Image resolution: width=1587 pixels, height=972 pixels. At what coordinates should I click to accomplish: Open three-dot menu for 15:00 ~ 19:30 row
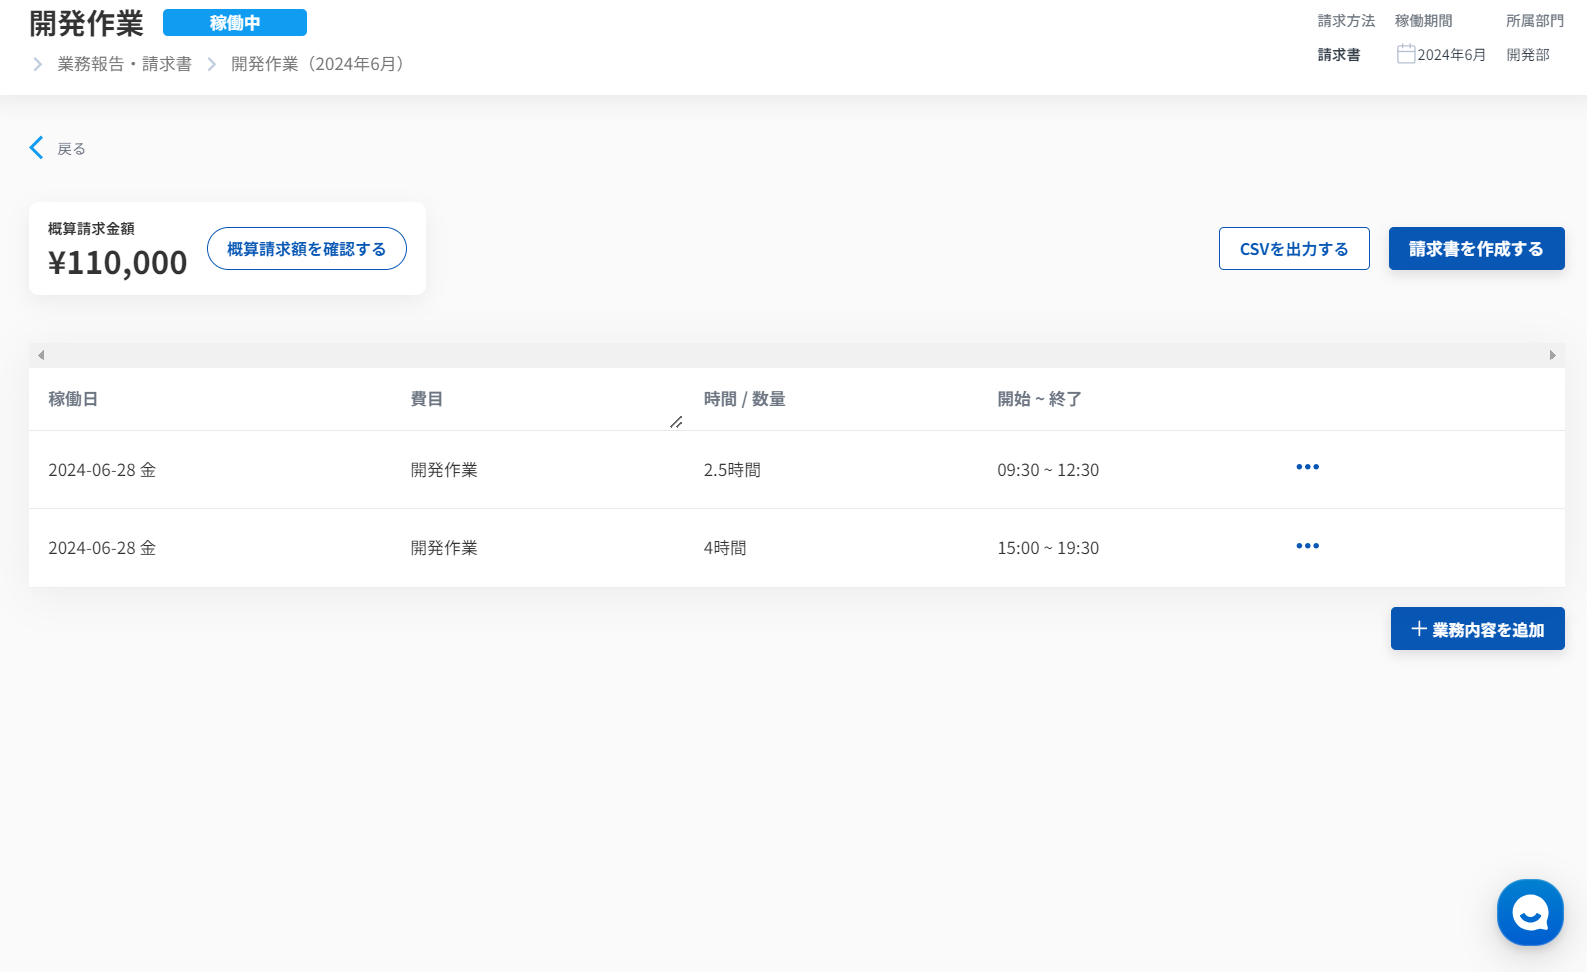(x=1307, y=546)
